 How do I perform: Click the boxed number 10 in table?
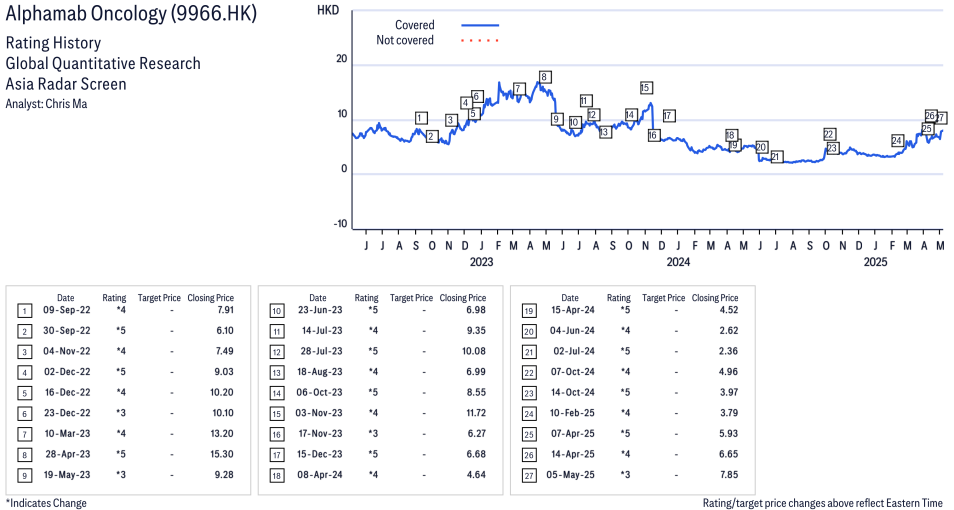pyautogui.click(x=277, y=312)
